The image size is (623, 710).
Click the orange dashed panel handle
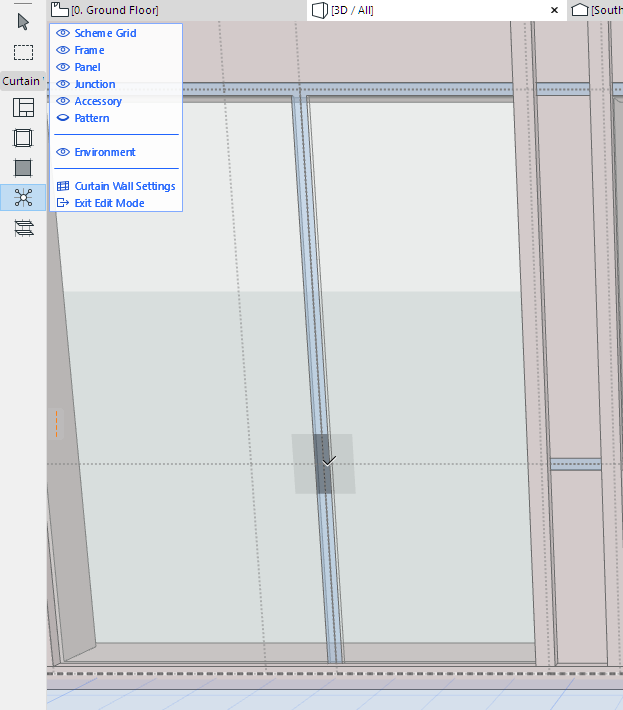pyautogui.click(x=57, y=424)
